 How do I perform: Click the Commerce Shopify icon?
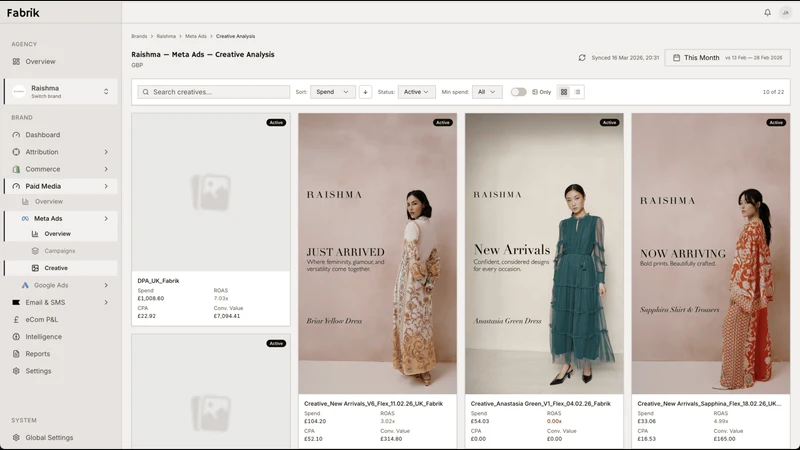16,169
